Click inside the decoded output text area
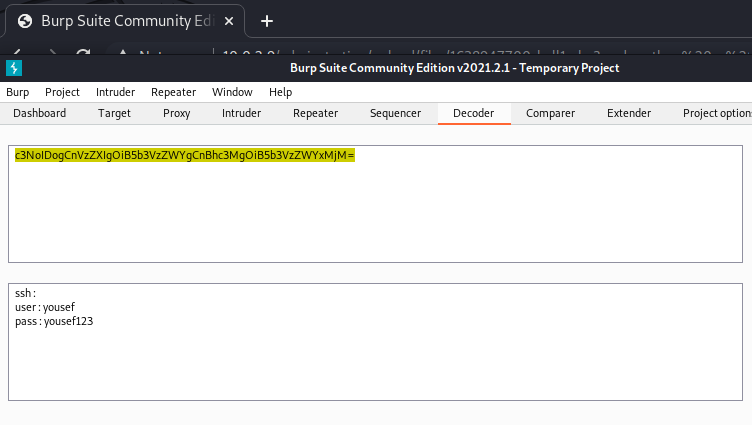Viewport: 752px width, 425px height. [376, 342]
